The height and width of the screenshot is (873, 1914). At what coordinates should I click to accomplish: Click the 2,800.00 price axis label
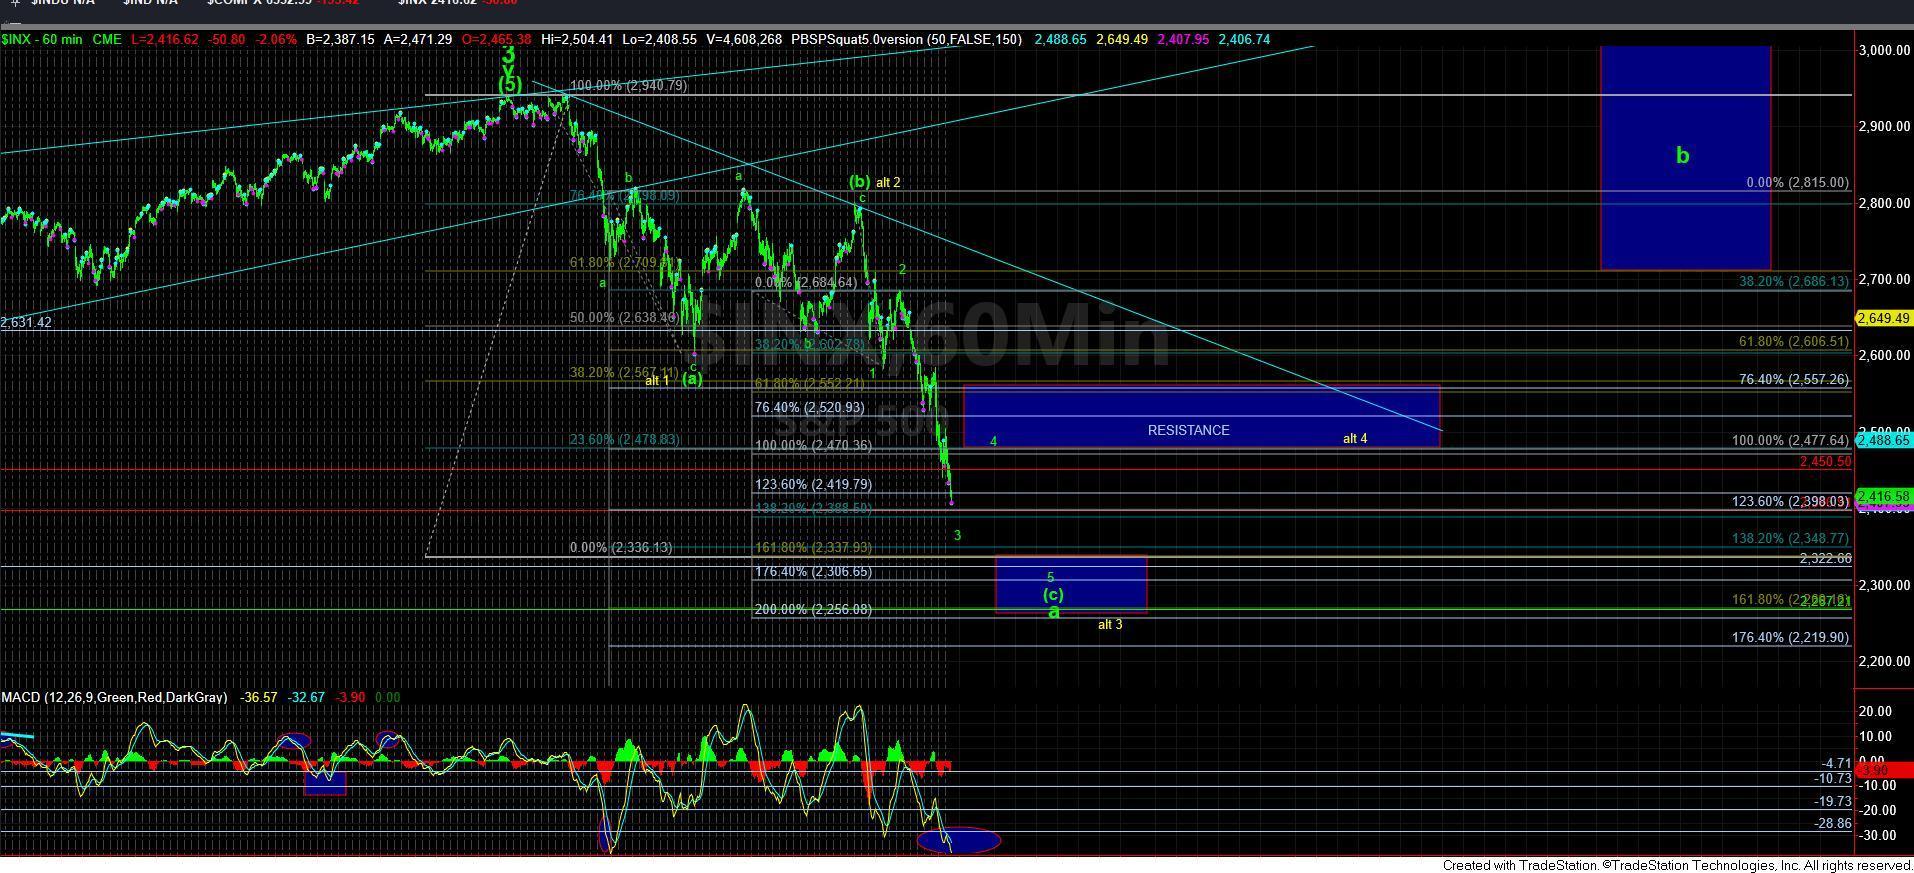pyautogui.click(x=1884, y=203)
